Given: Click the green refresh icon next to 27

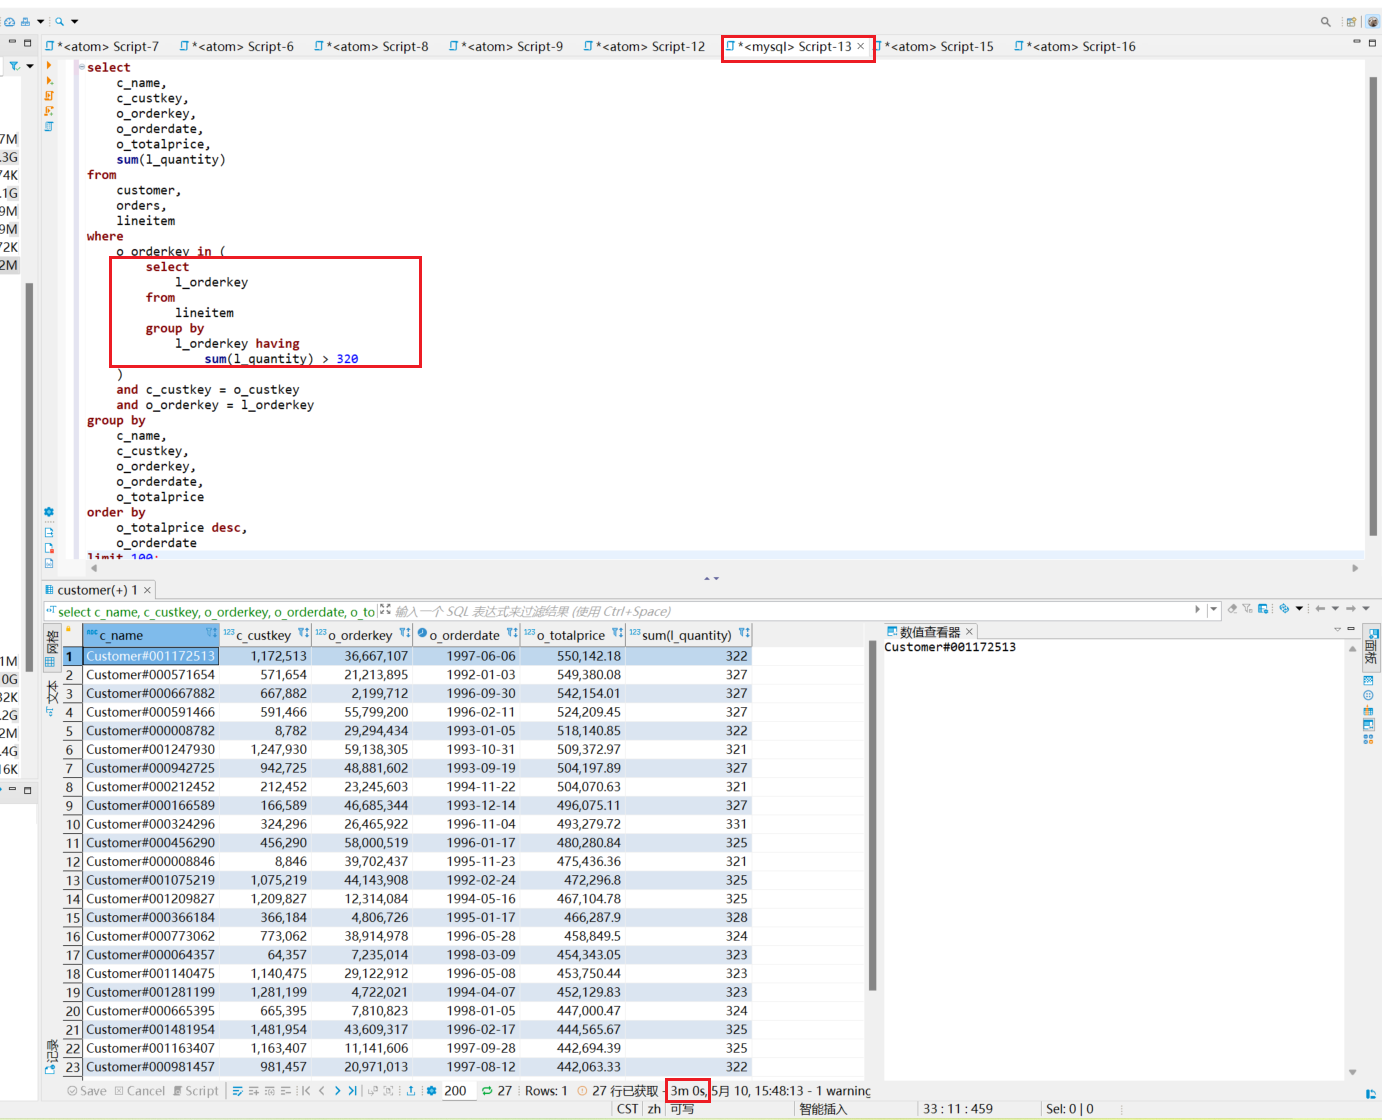Looking at the screenshot, I should click(487, 1091).
